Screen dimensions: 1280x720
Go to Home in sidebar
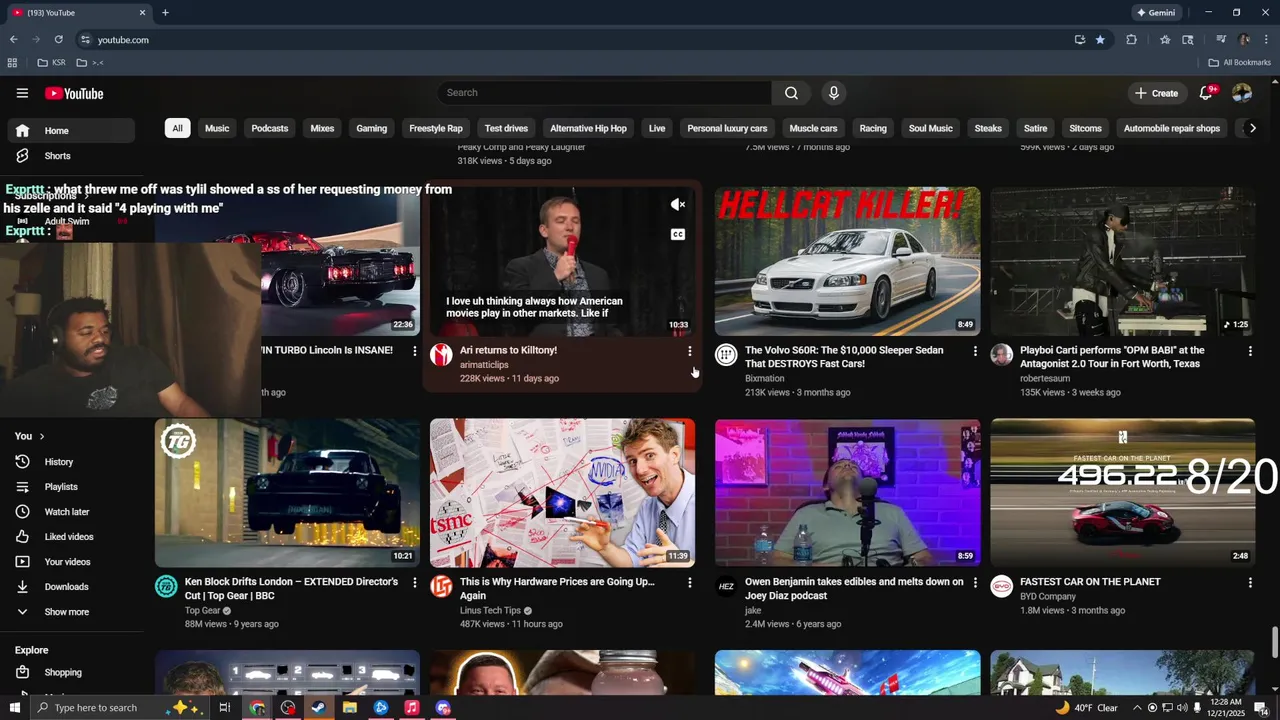(71, 131)
